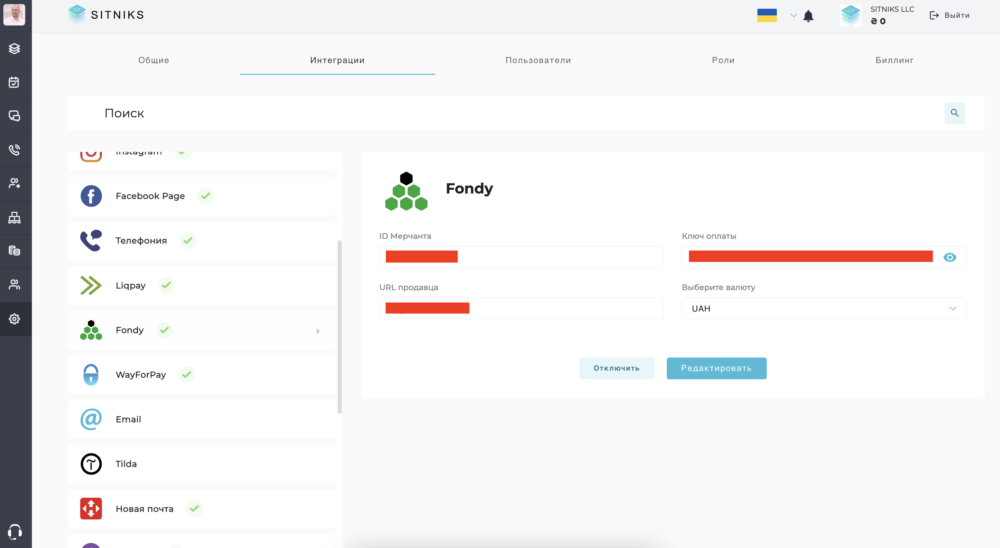The height and width of the screenshot is (548, 1000).
Task: Open the layers stack sidebar icon
Action: pos(14,48)
